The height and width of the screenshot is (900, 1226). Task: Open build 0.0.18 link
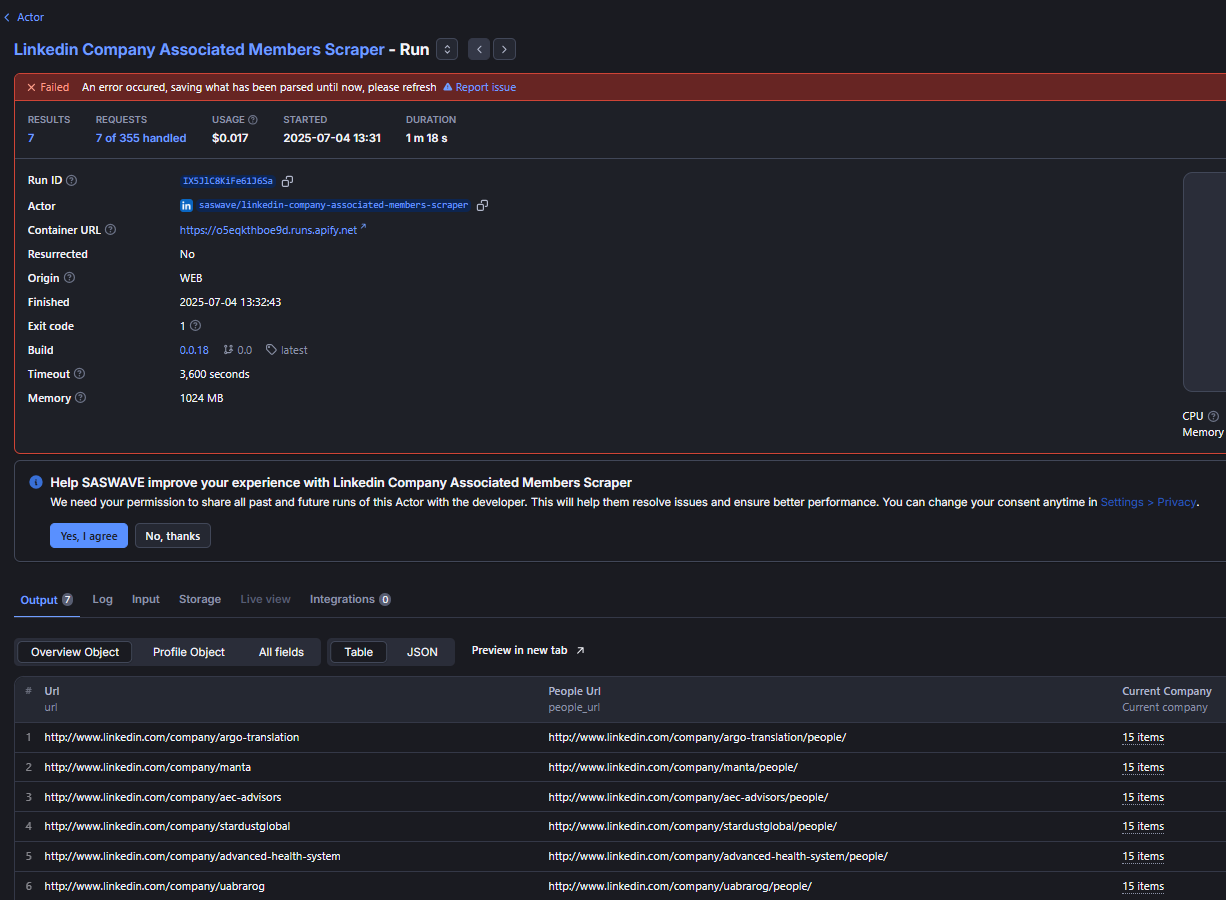pyautogui.click(x=194, y=350)
